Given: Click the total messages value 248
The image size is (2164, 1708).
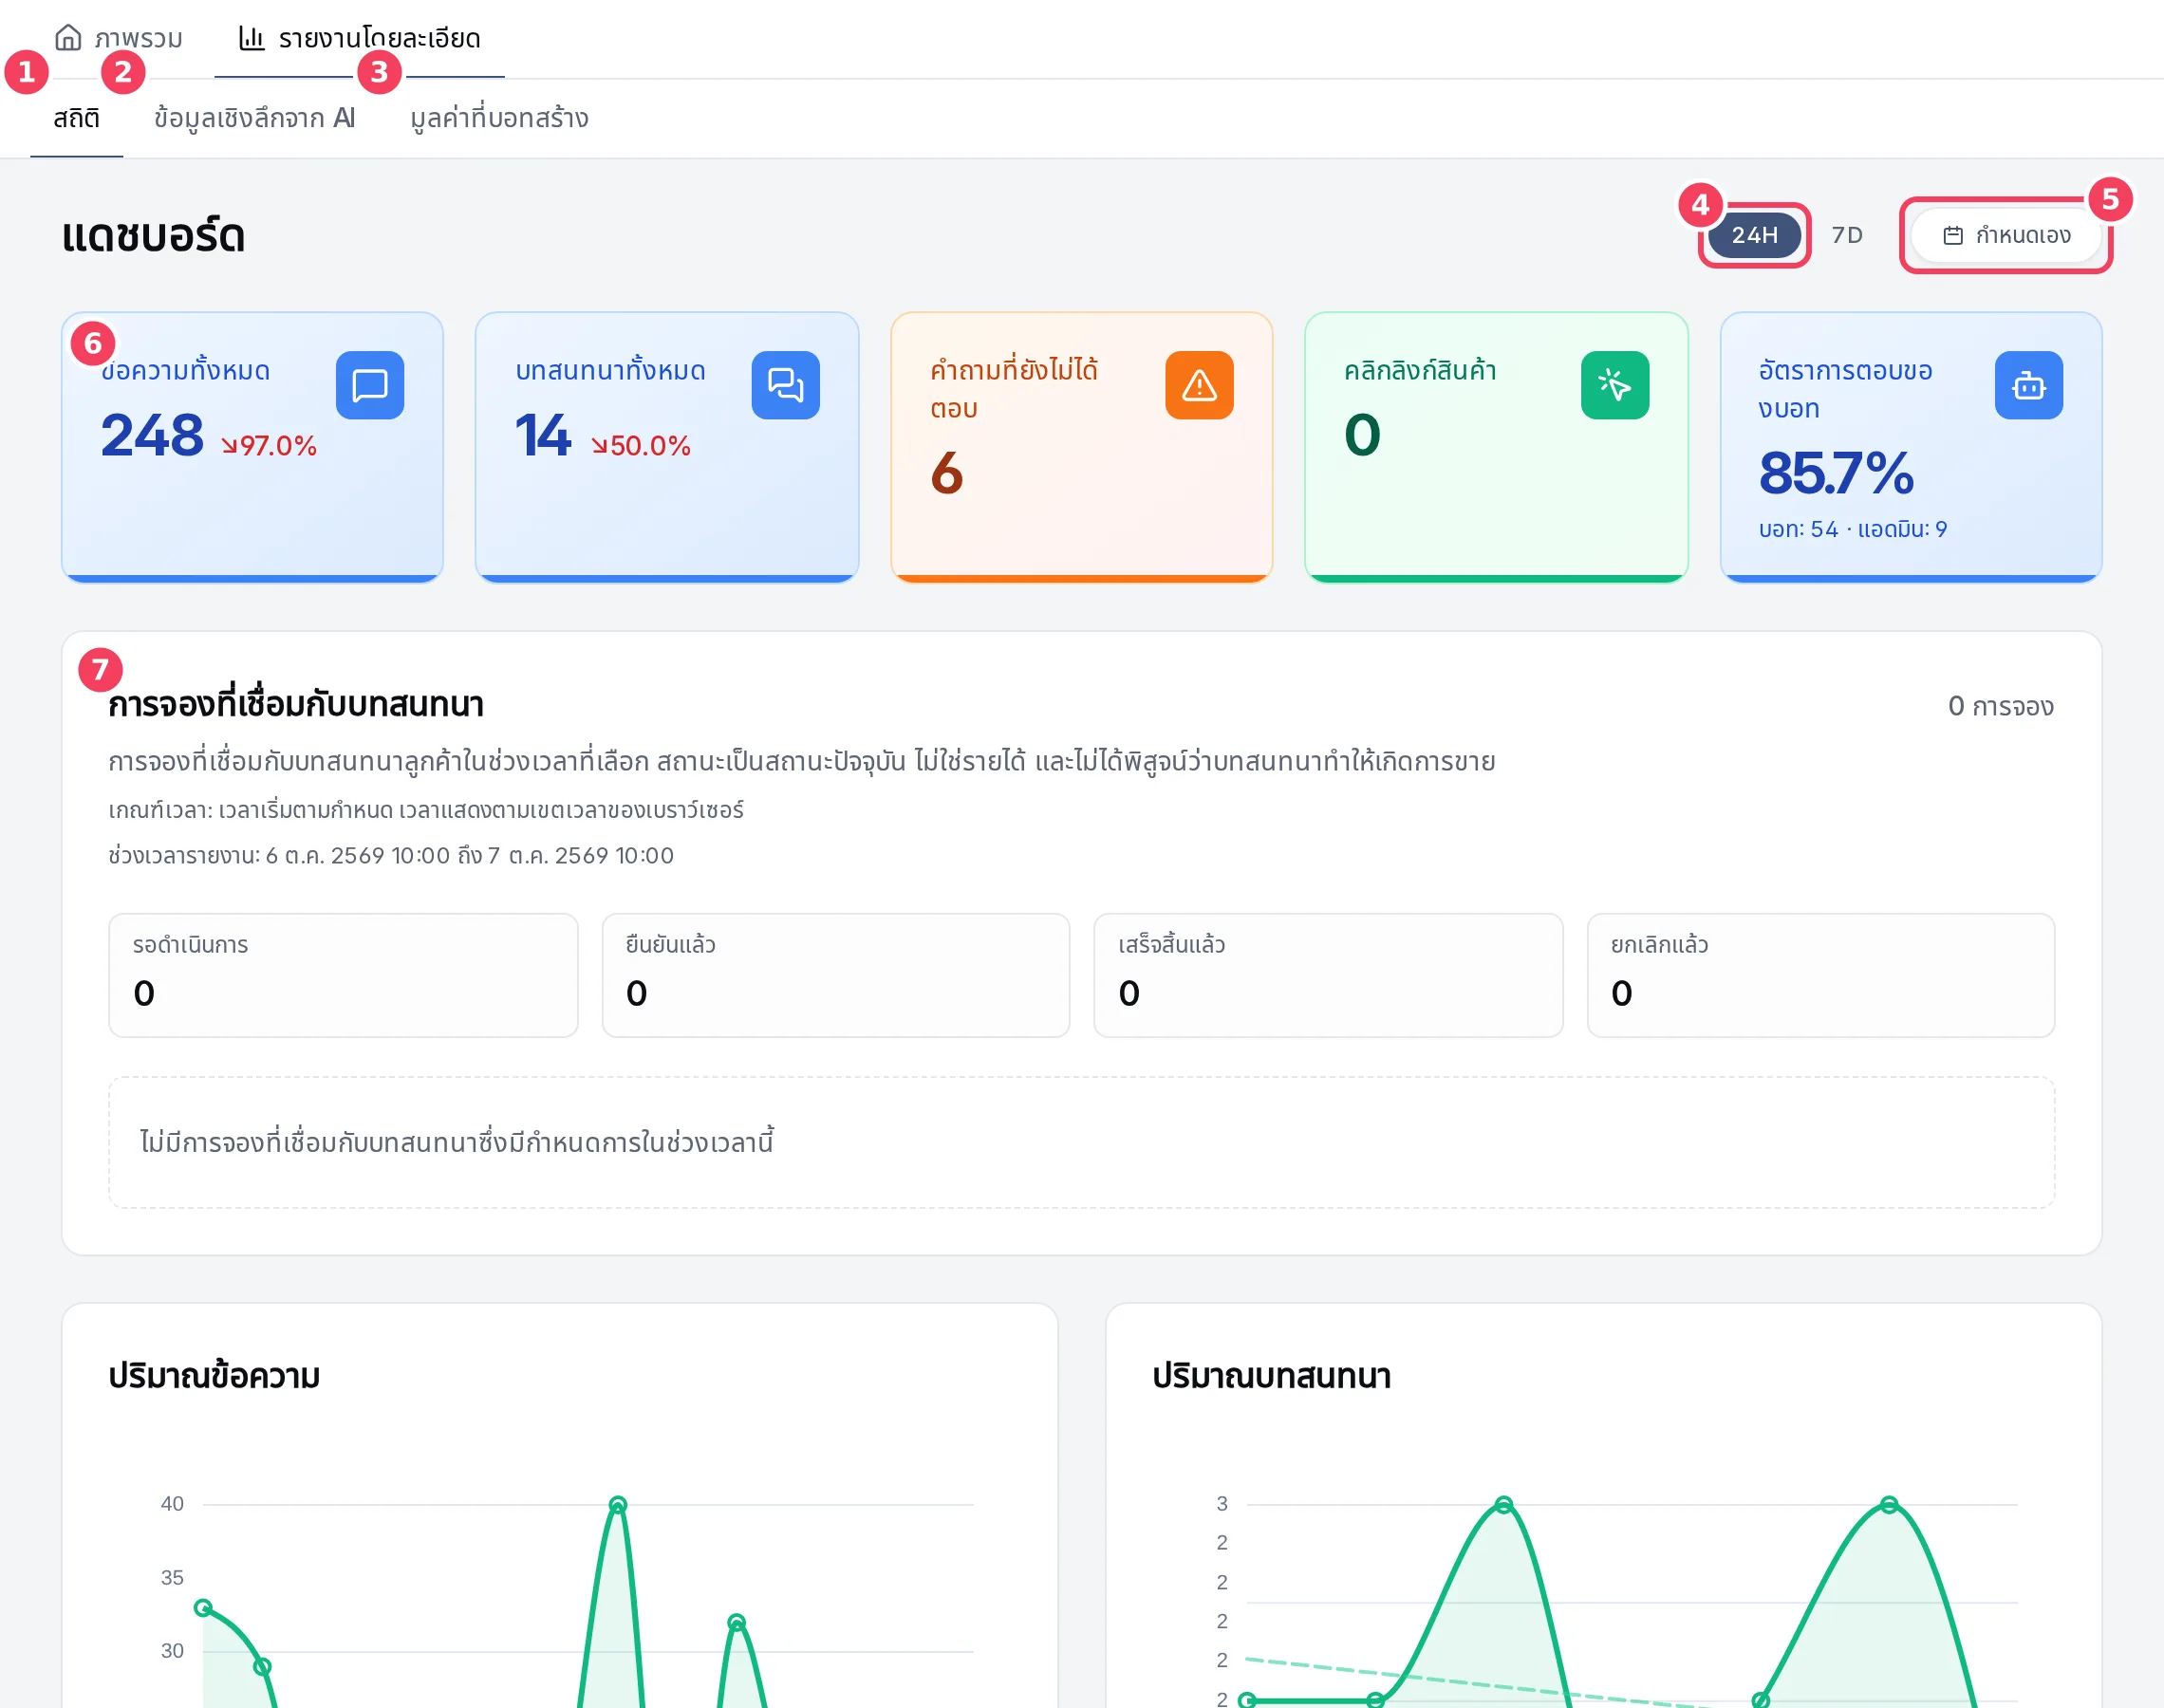Looking at the screenshot, I should (x=152, y=435).
